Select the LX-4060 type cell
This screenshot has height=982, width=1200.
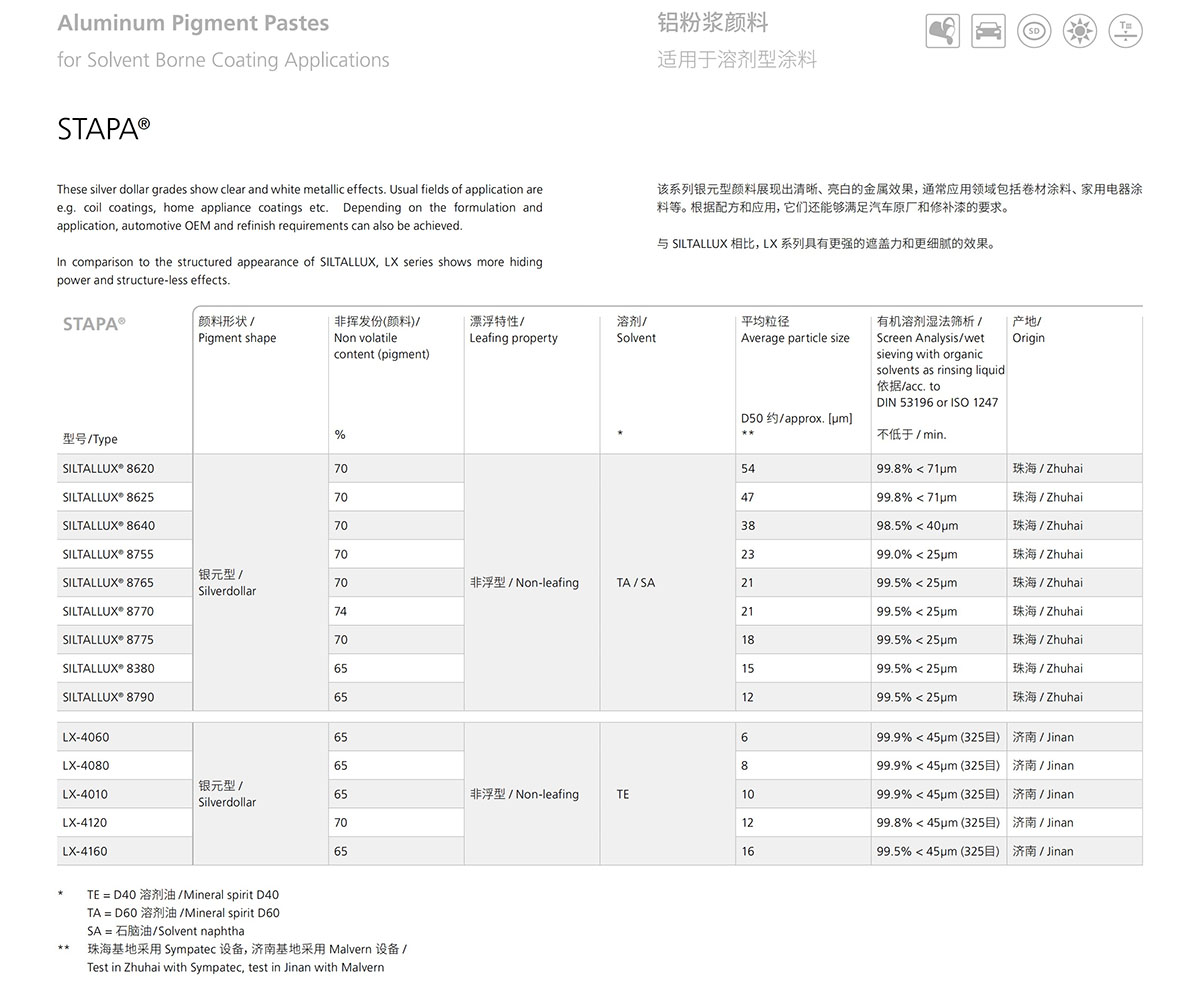tap(86, 737)
